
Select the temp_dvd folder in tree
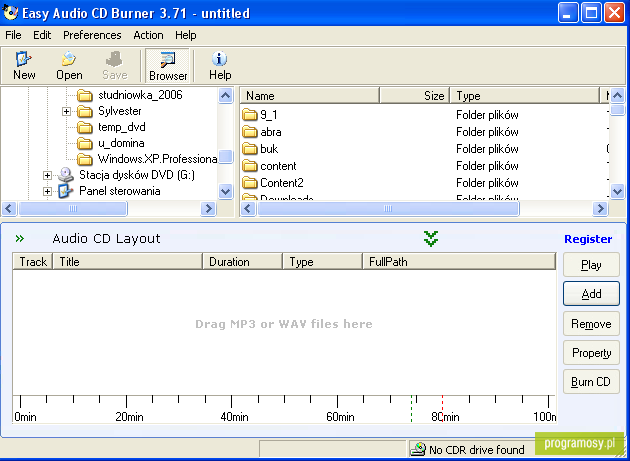(122, 127)
